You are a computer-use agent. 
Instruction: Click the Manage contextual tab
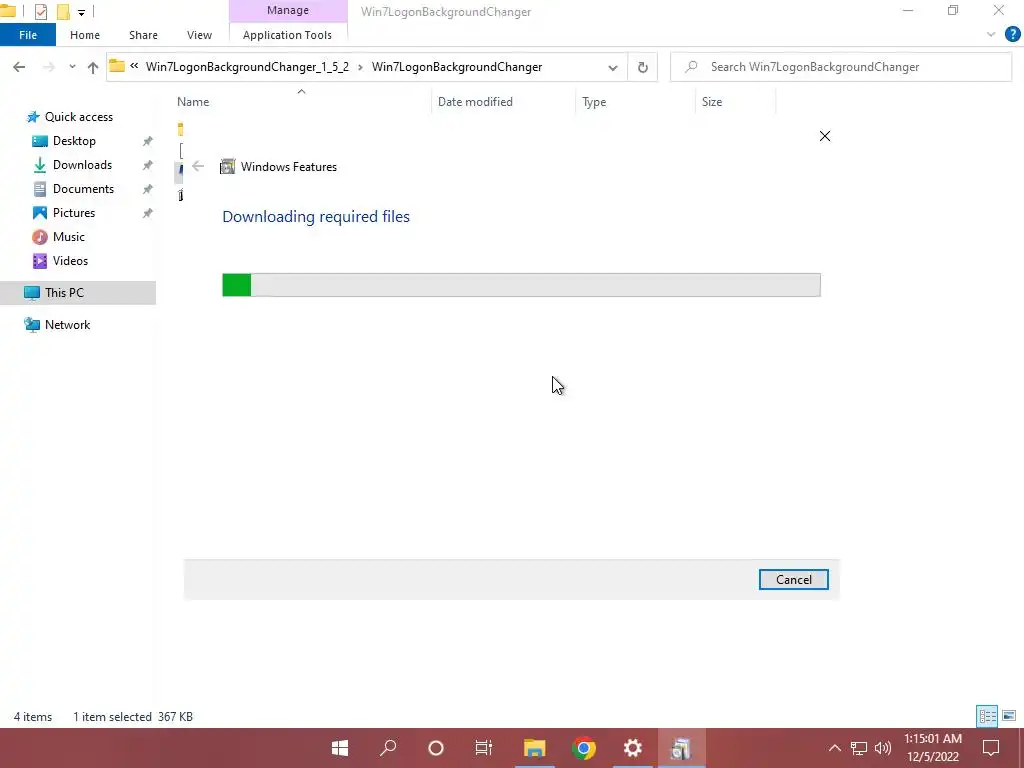(x=288, y=10)
